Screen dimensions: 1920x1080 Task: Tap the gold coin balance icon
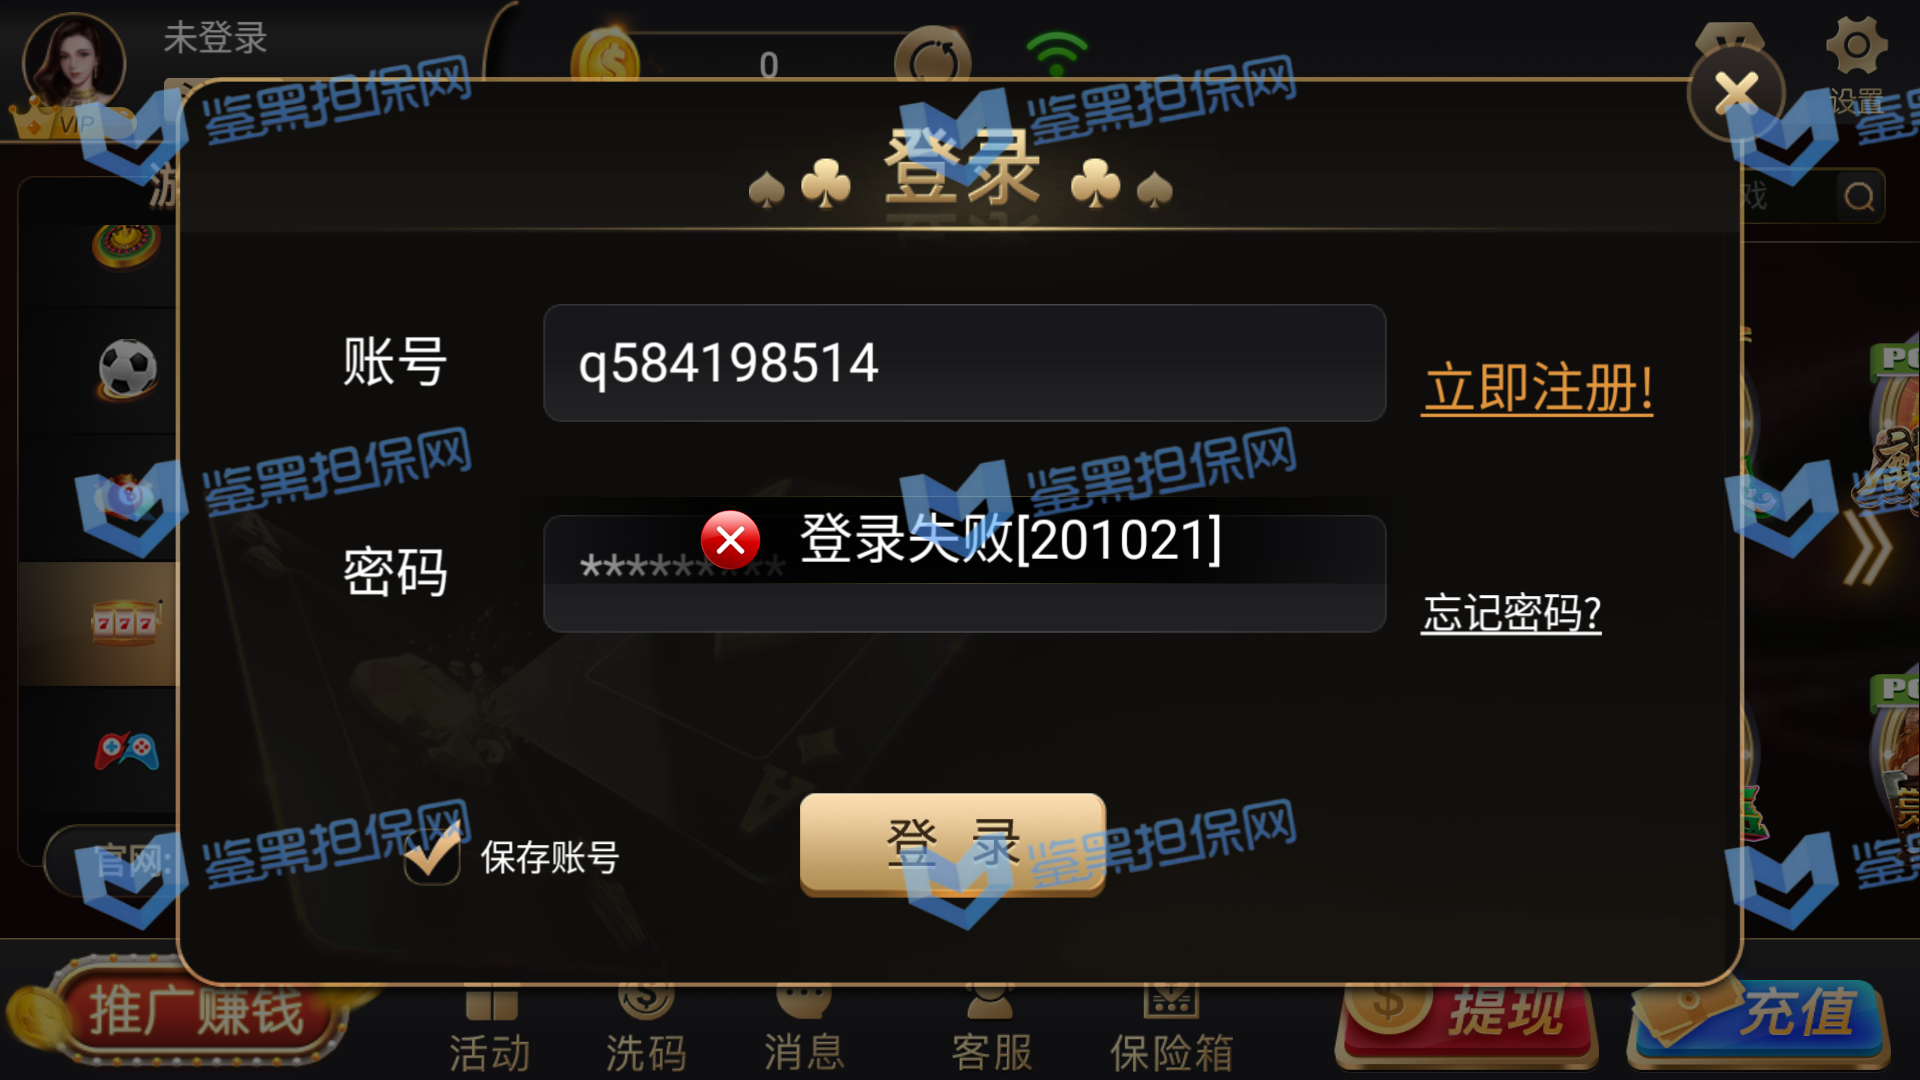point(605,60)
